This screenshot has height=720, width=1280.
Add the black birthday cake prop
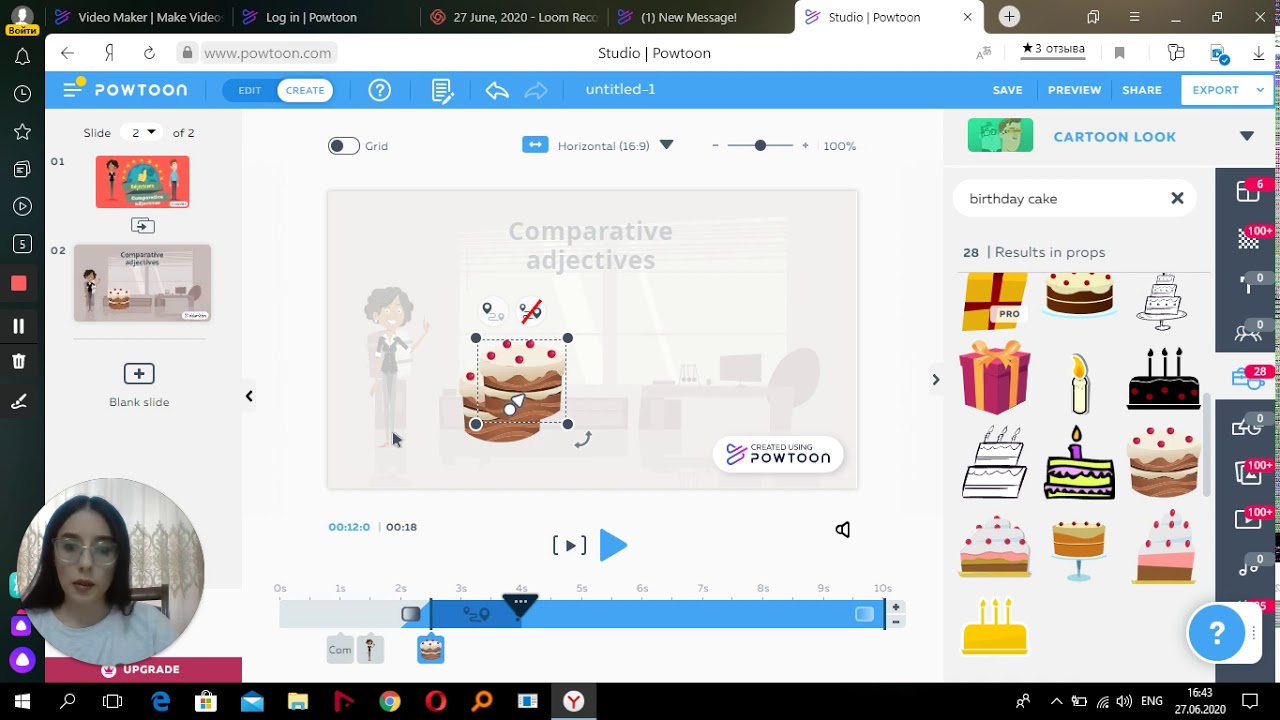[1164, 379]
